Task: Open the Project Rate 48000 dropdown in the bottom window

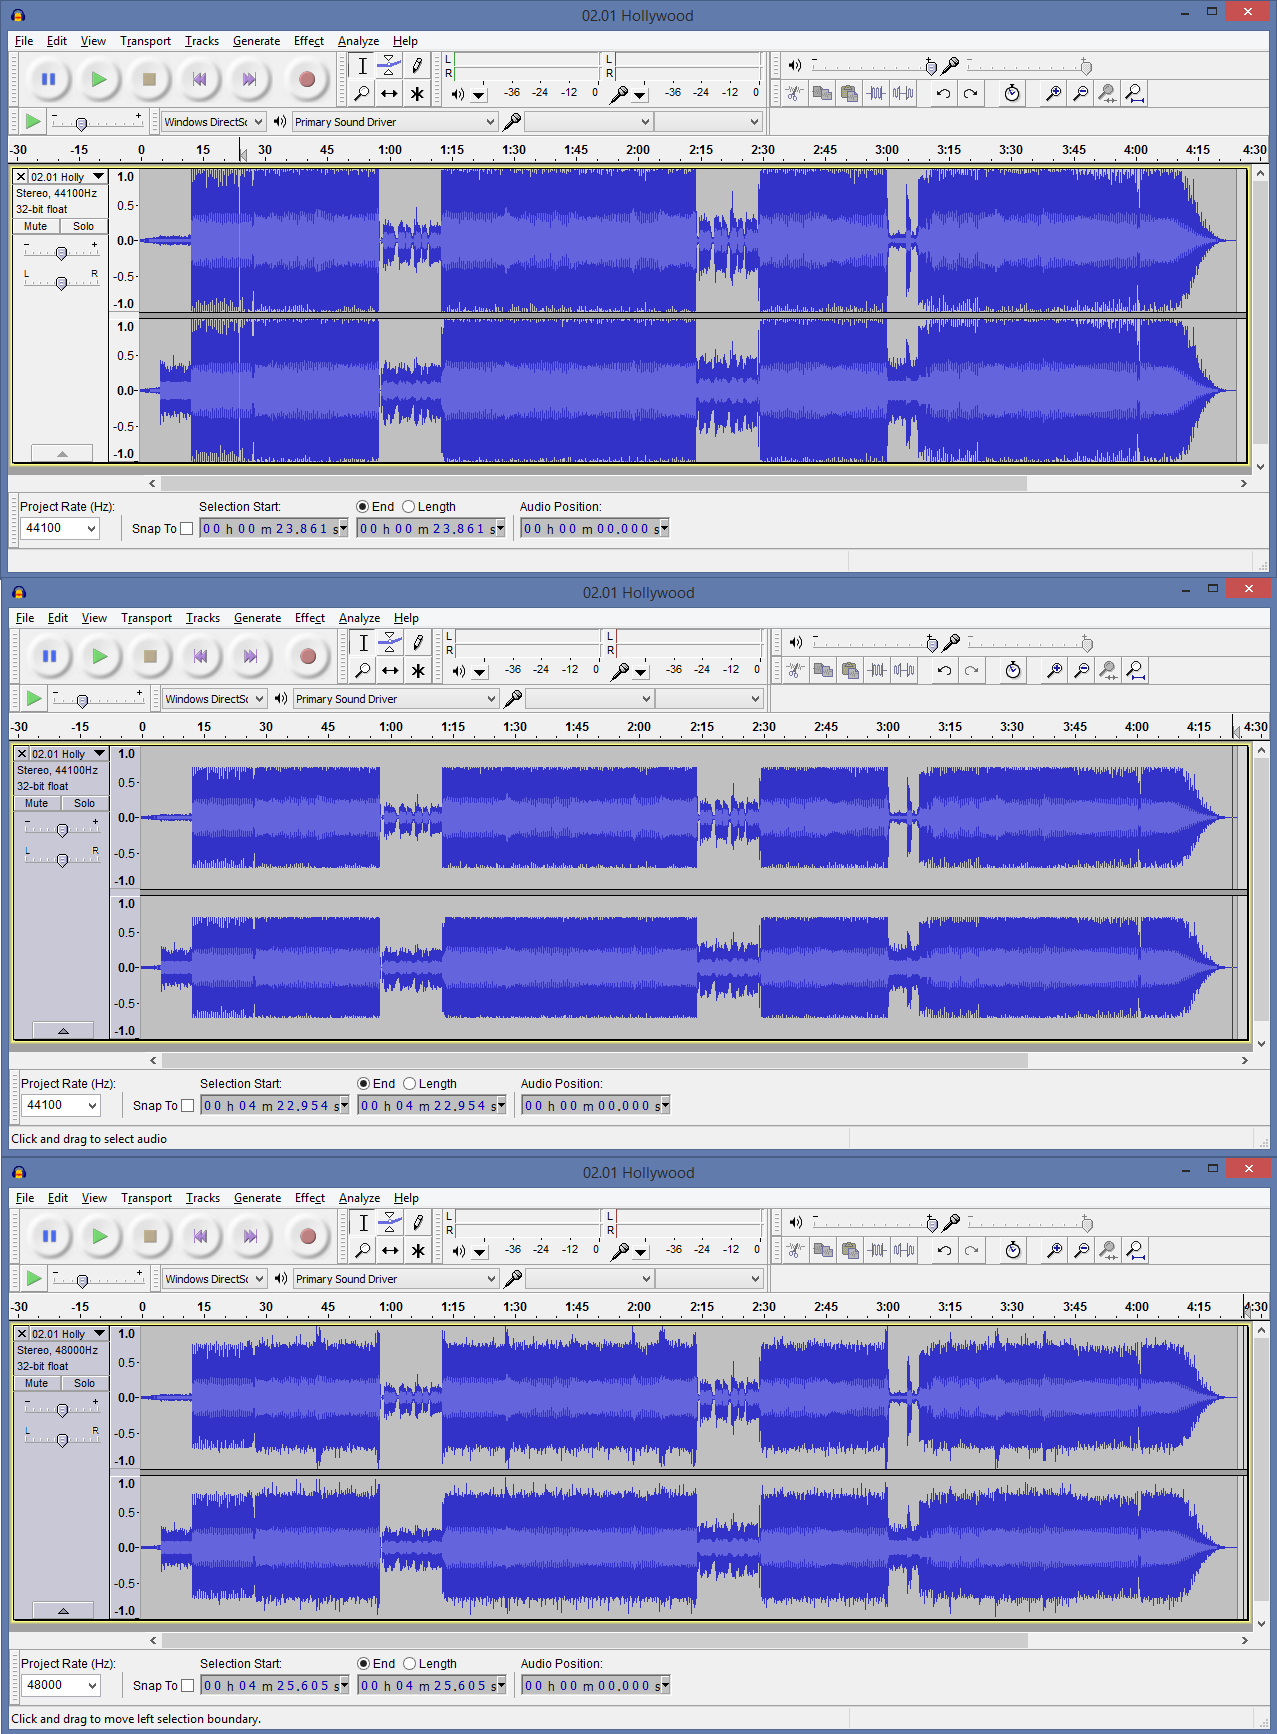Action: [61, 1685]
